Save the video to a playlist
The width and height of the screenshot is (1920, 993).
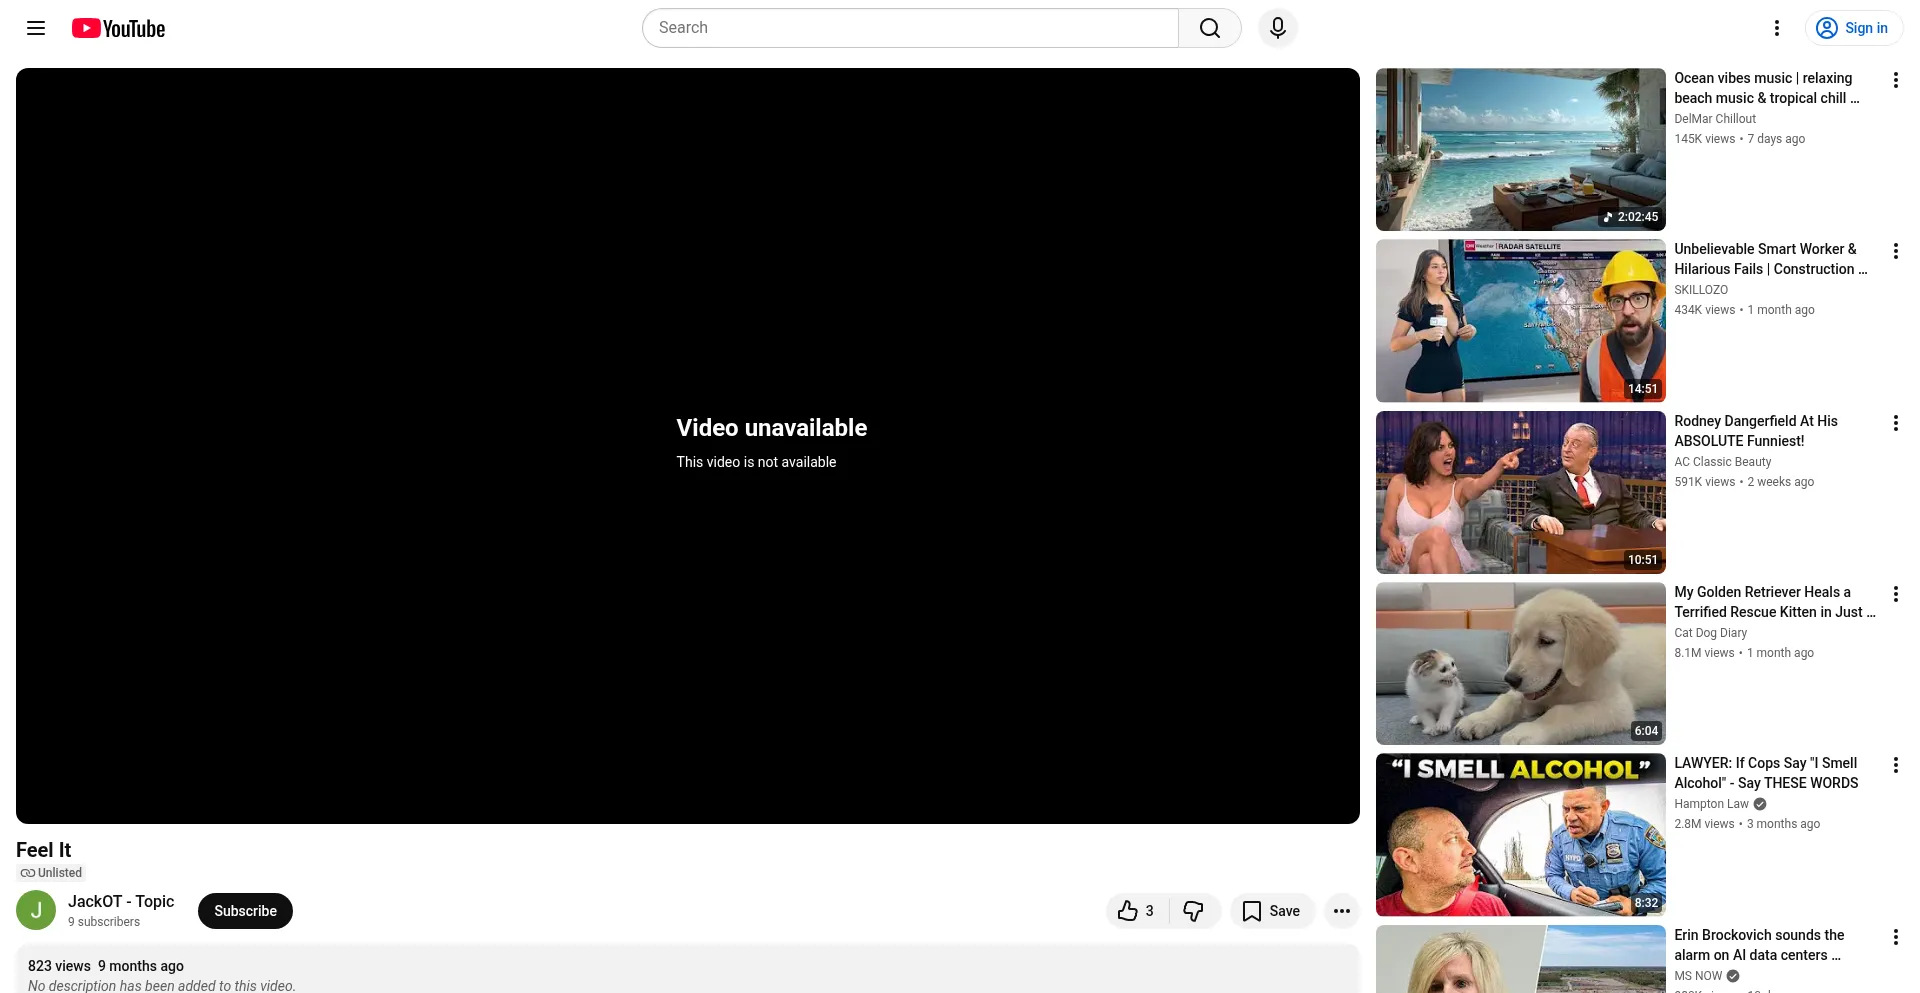pyautogui.click(x=1272, y=911)
